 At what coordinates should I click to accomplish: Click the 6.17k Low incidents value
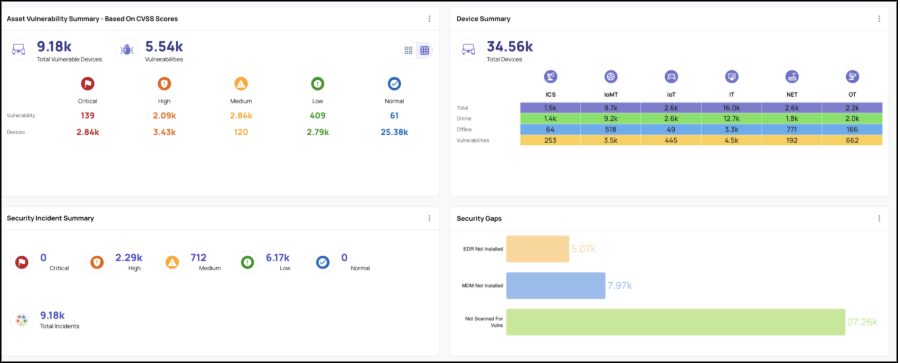tap(278, 258)
